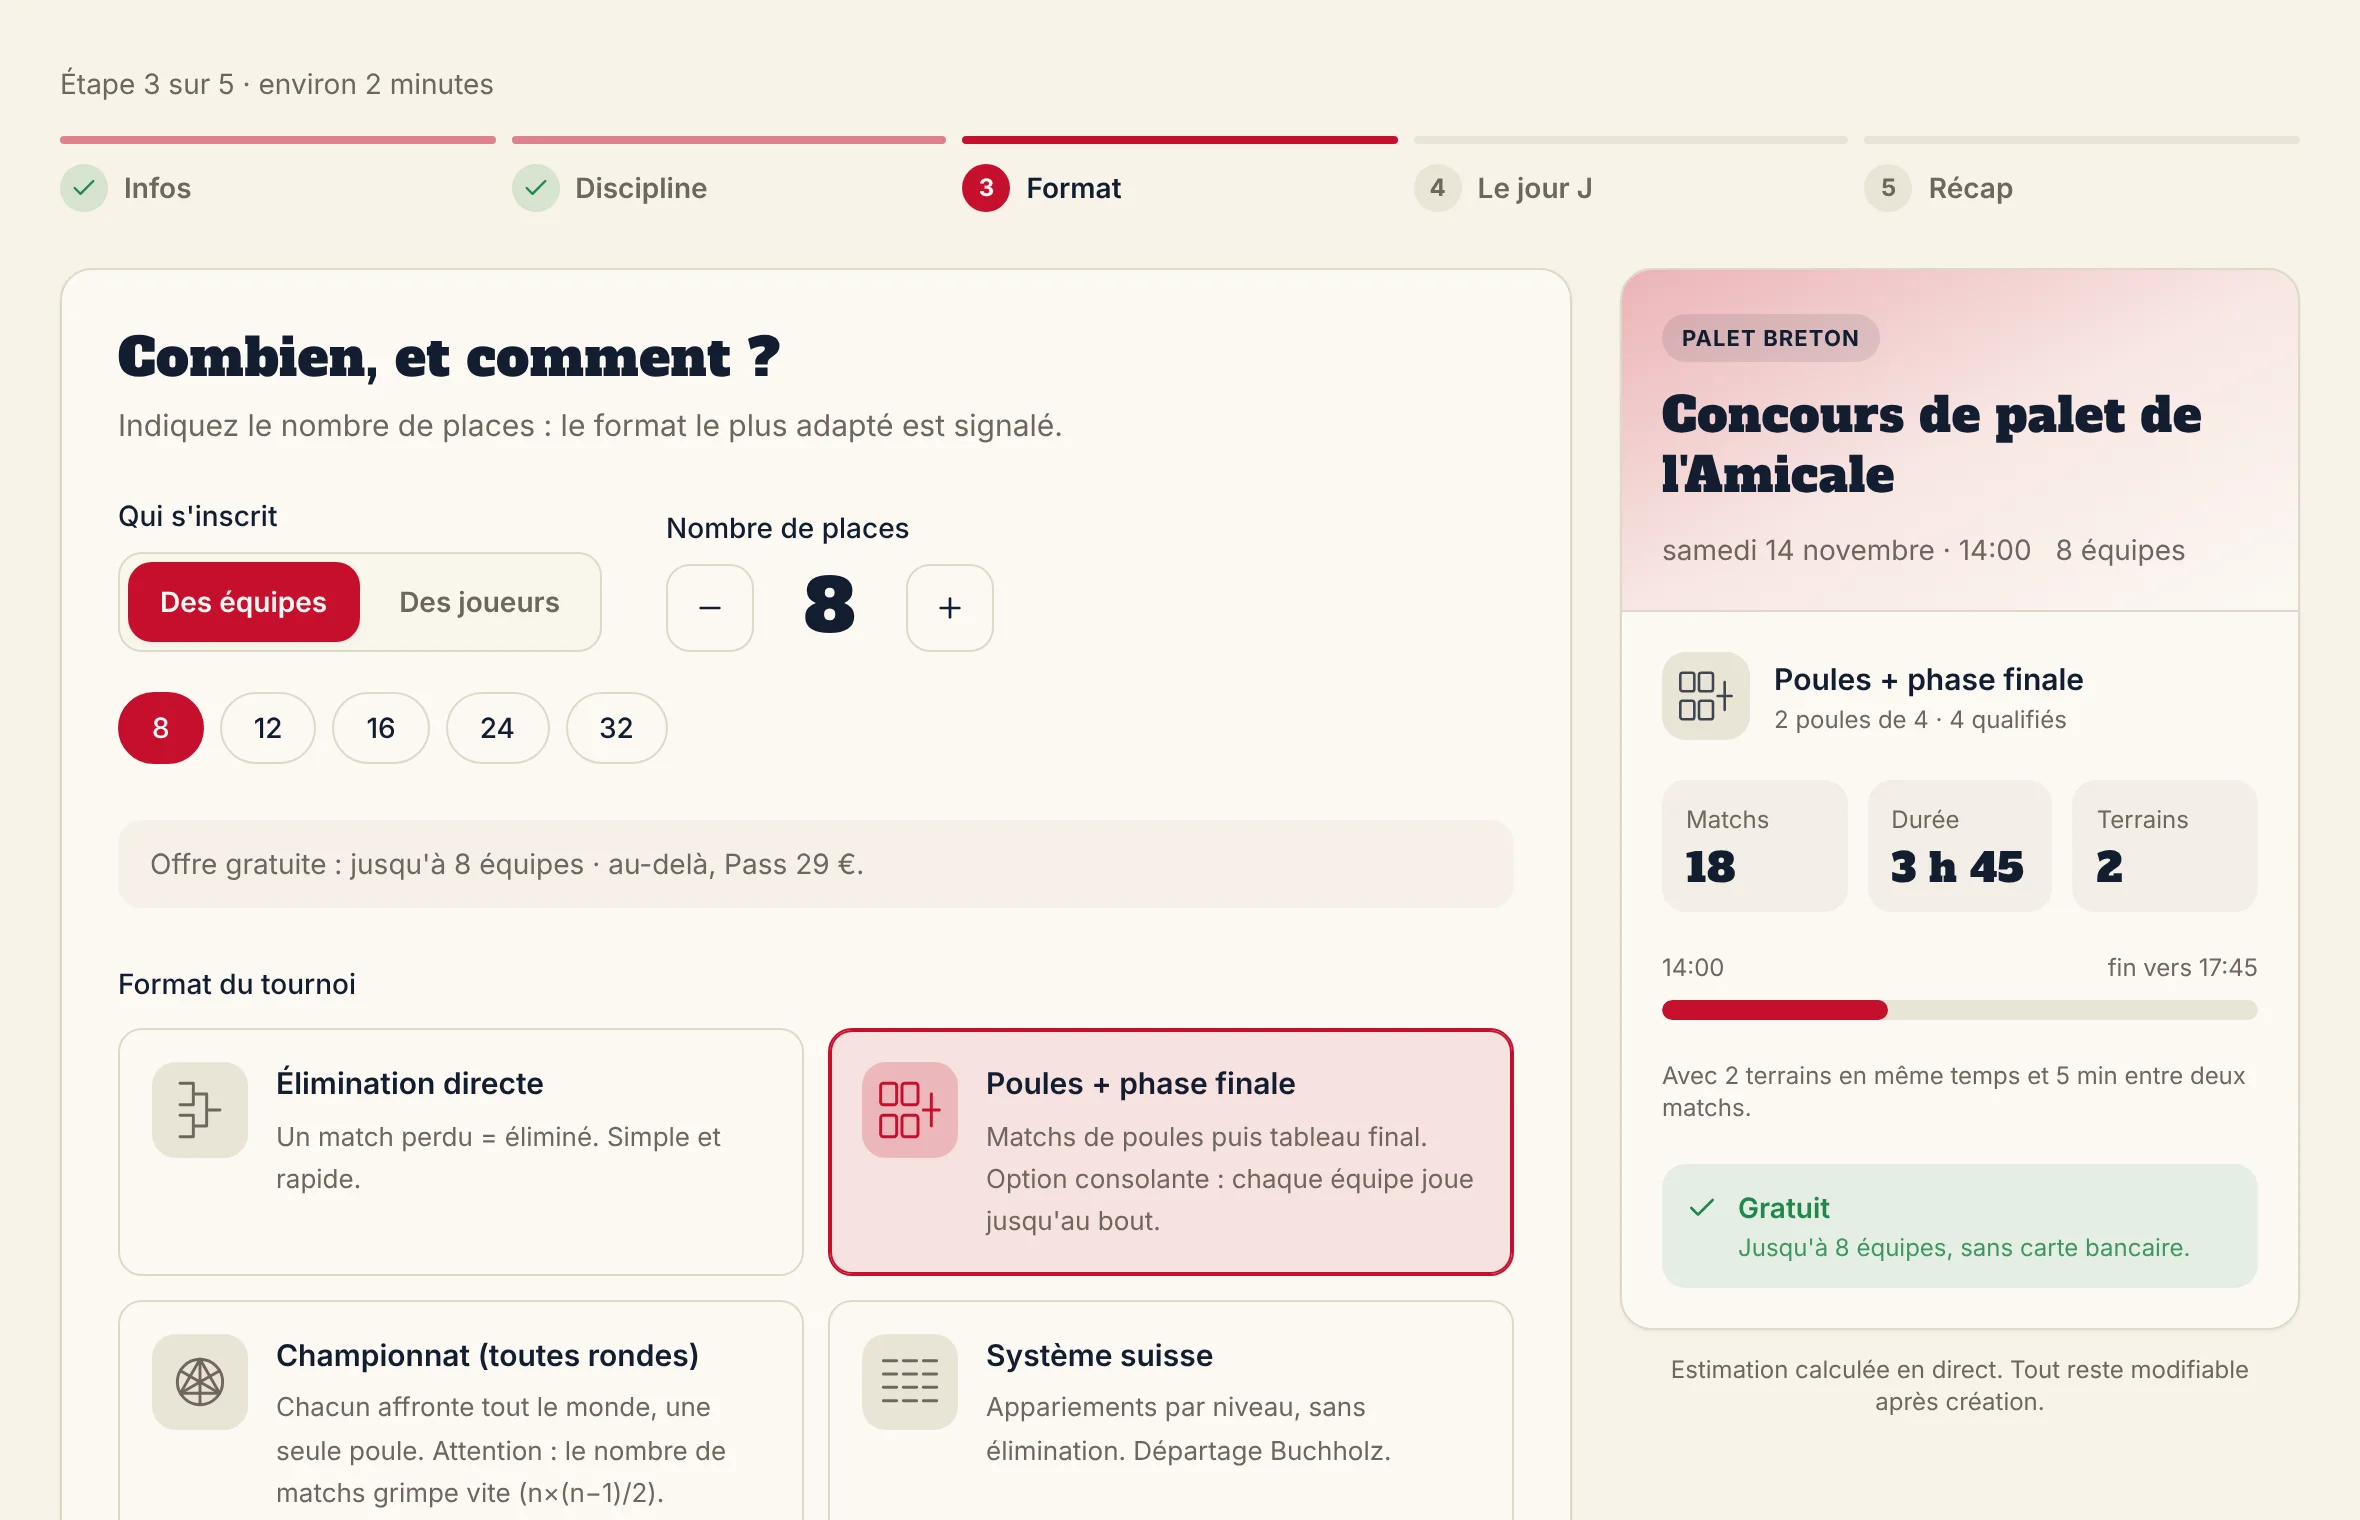Click the green checkmark beside Infos
The height and width of the screenshot is (1520, 2360).
pos(84,188)
